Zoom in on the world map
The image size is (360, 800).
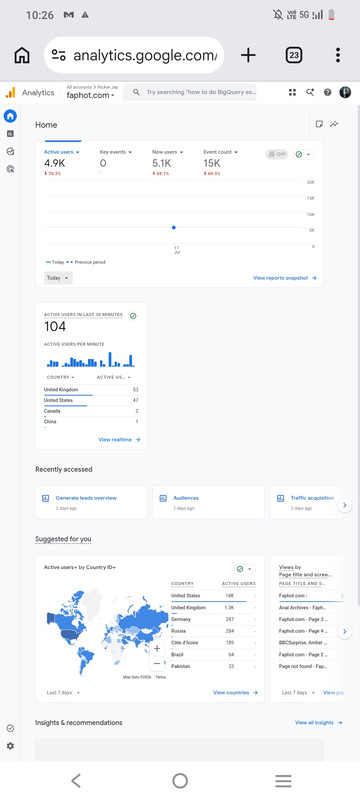point(157,648)
